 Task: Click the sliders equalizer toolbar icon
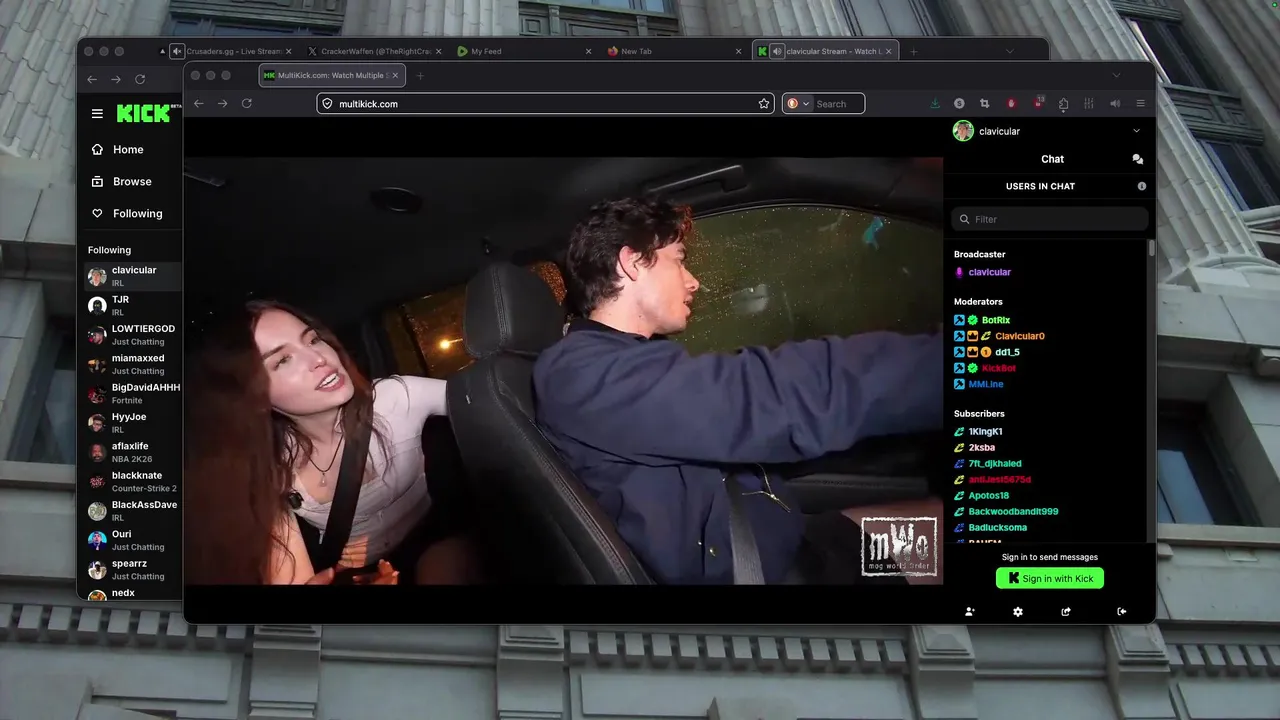1089,103
